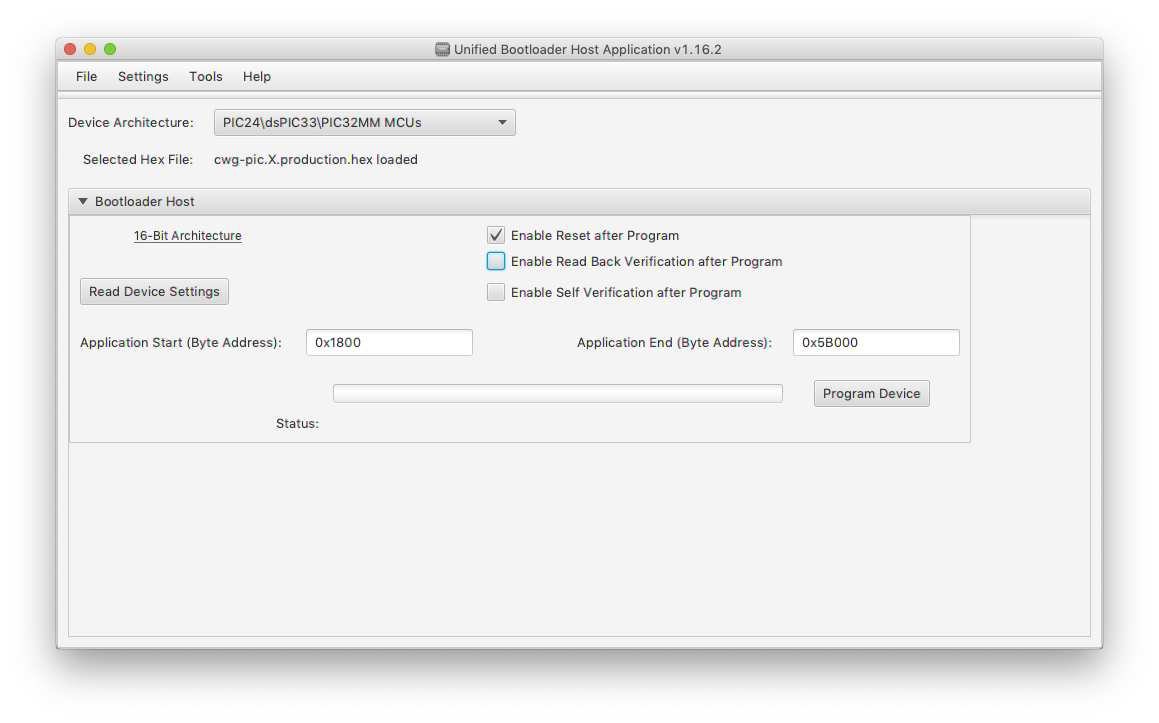Open the Settings menu
Screen dimensions: 1159x723
coord(143,77)
